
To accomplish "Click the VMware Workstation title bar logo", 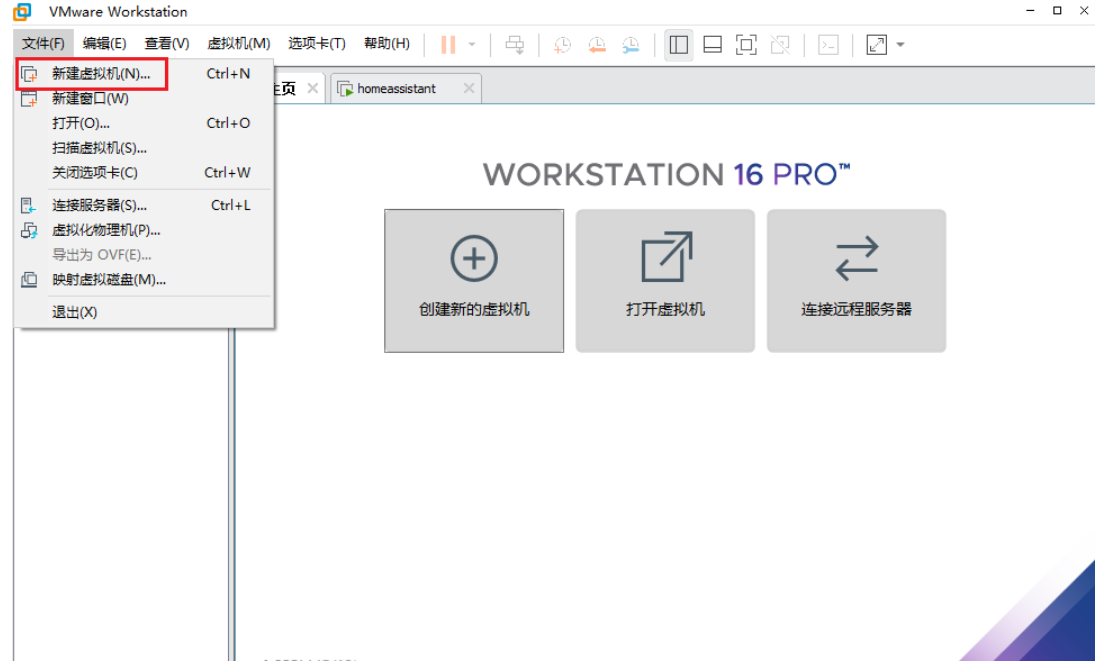I will (x=22, y=12).
